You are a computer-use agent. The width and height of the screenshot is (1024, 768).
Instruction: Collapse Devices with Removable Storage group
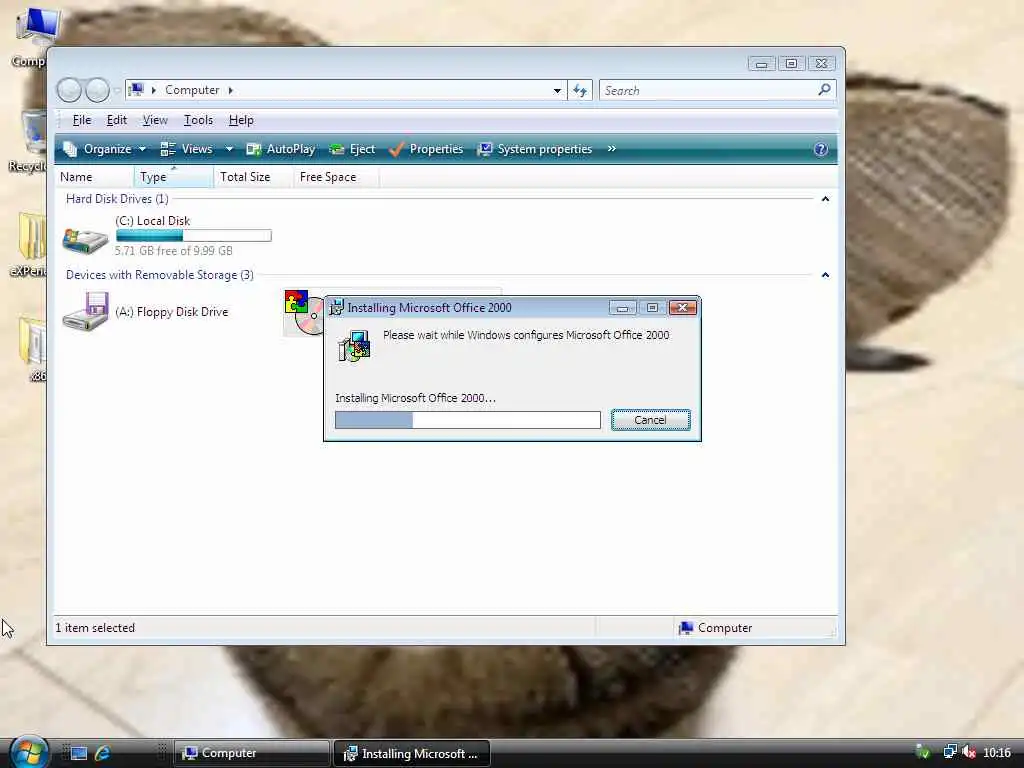click(x=825, y=275)
